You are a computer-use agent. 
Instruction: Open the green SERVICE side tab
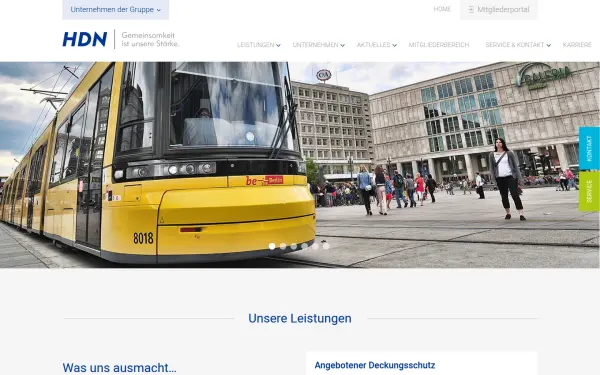(x=589, y=191)
